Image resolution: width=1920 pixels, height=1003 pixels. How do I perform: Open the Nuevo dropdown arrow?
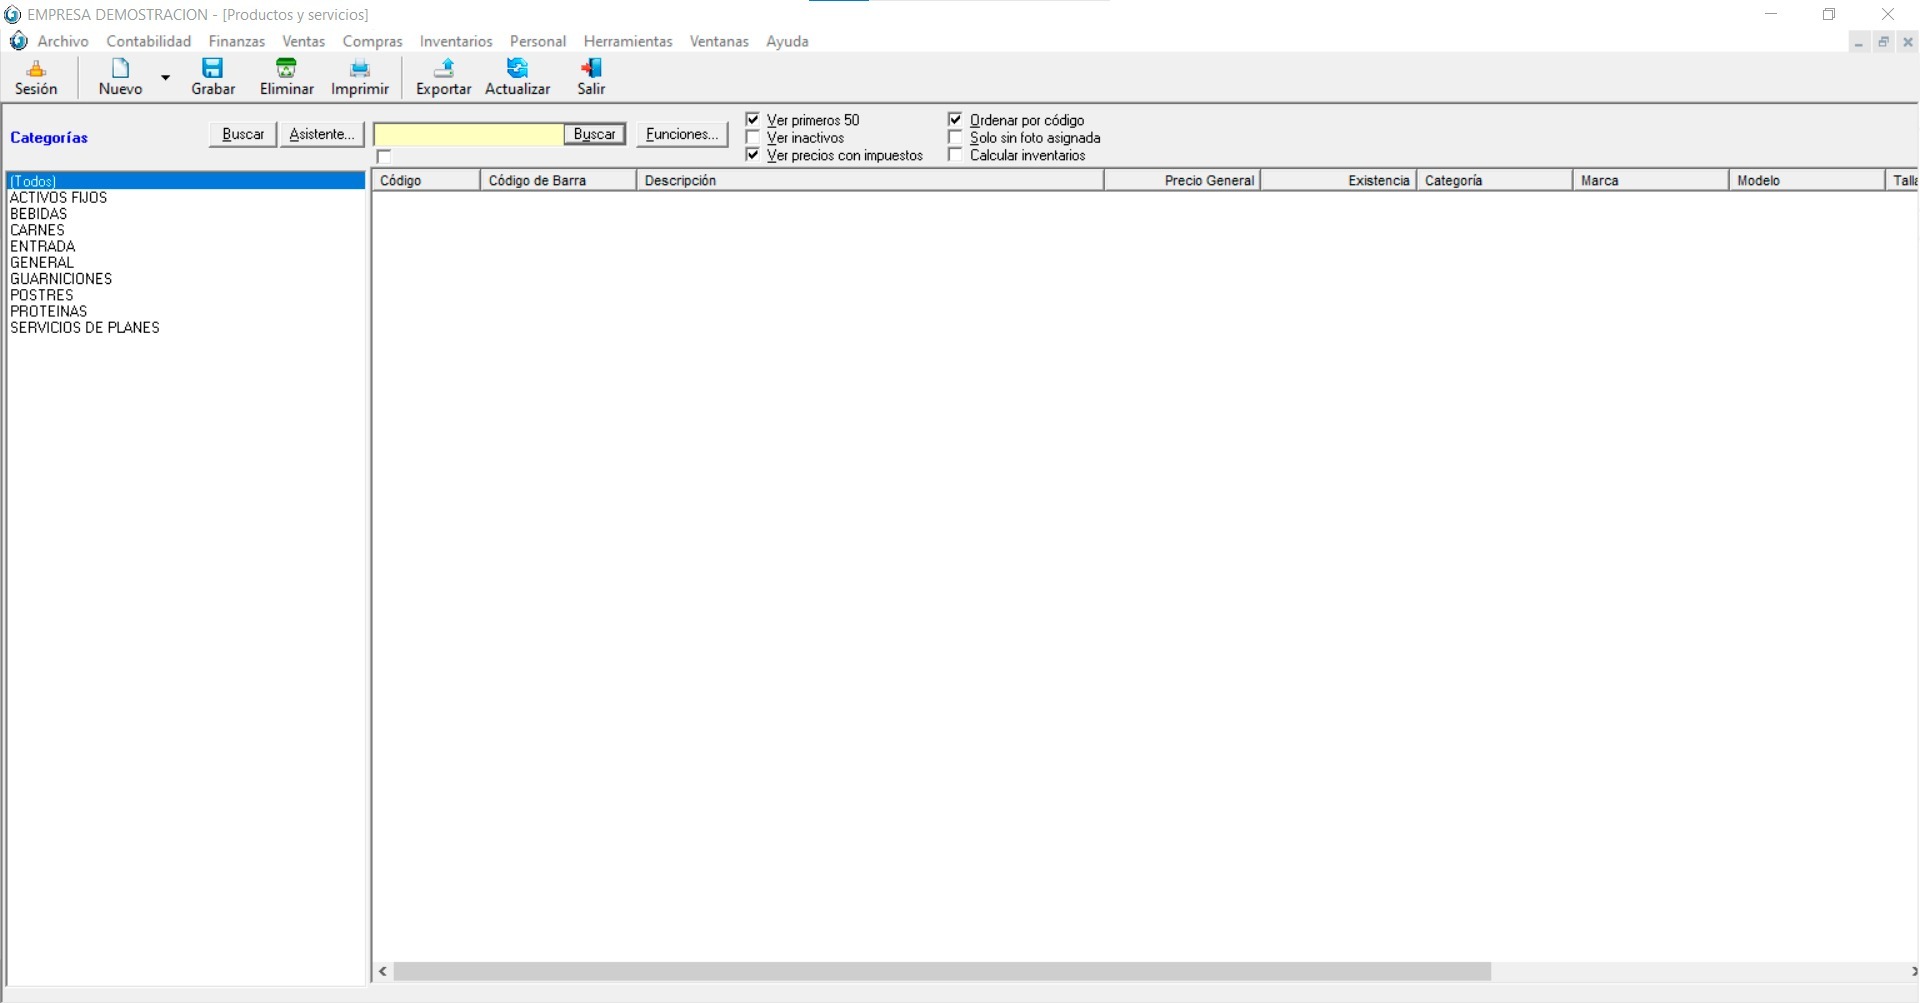166,78
